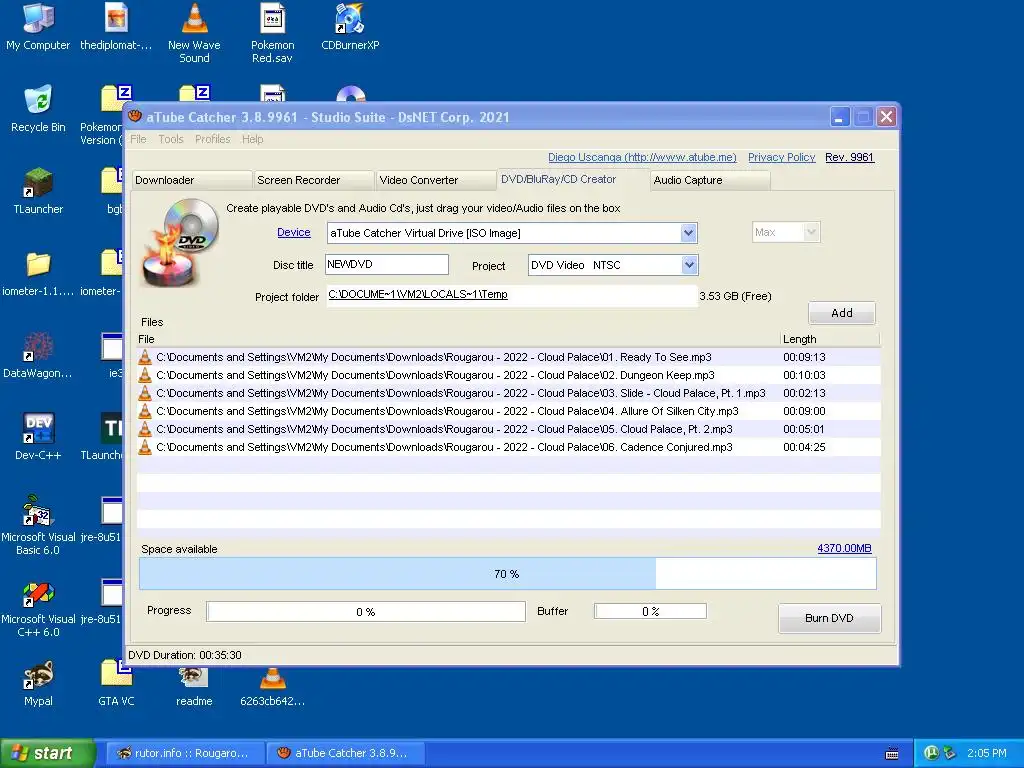Open the thediplomat desktop file icon

tap(116, 26)
